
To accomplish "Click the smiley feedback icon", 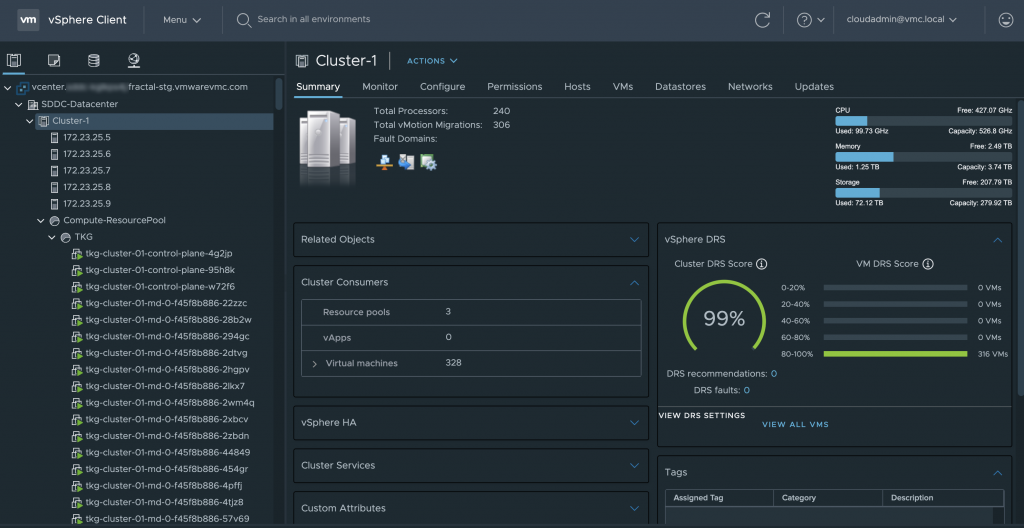I will click(1005, 20).
